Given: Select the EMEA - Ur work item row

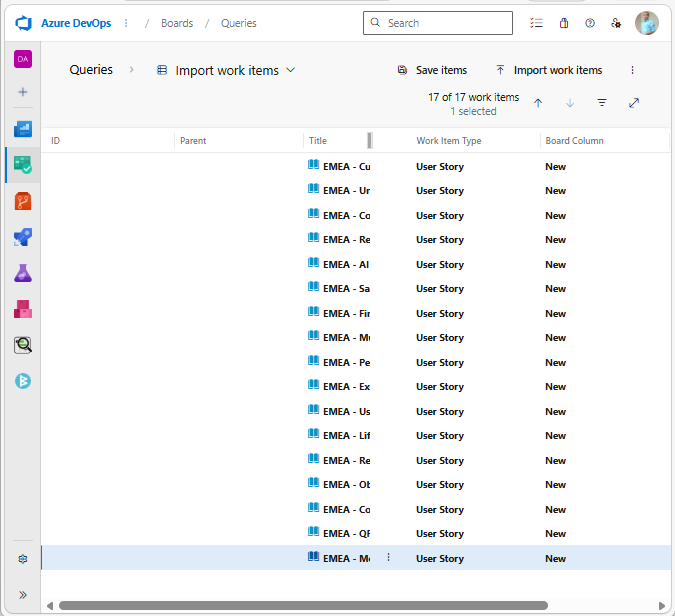Looking at the screenshot, I should coord(356,191).
